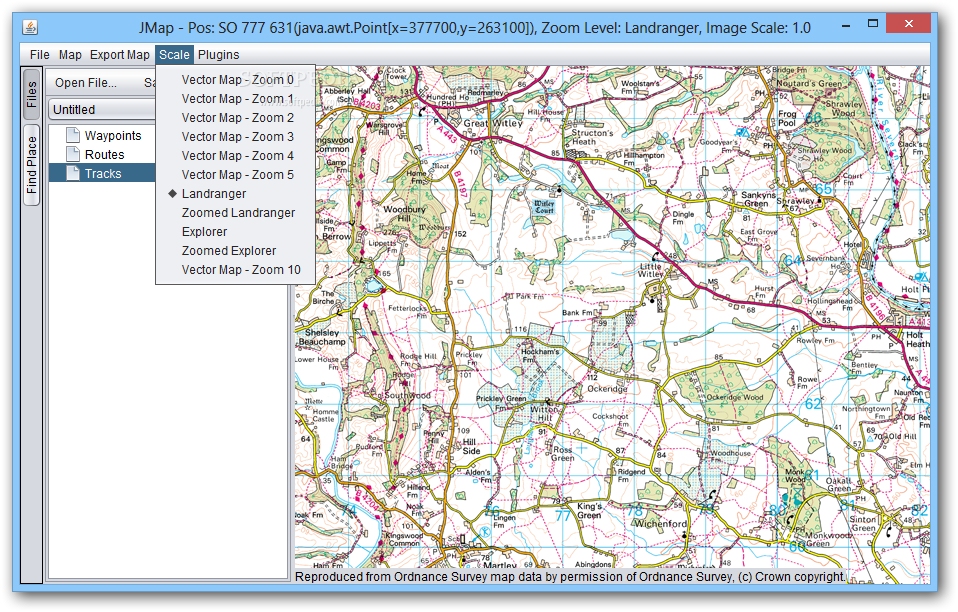Open the Untitled file dropdown
Viewport: 958px width, 612px height.
click(x=102, y=109)
